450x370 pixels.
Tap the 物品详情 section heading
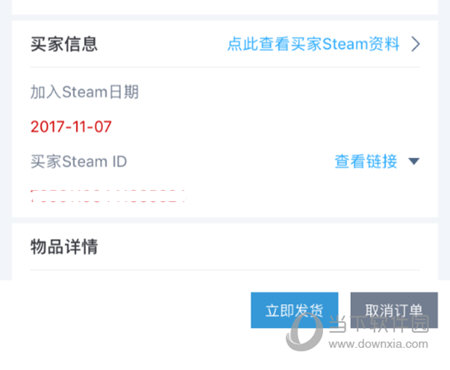click(64, 247)
